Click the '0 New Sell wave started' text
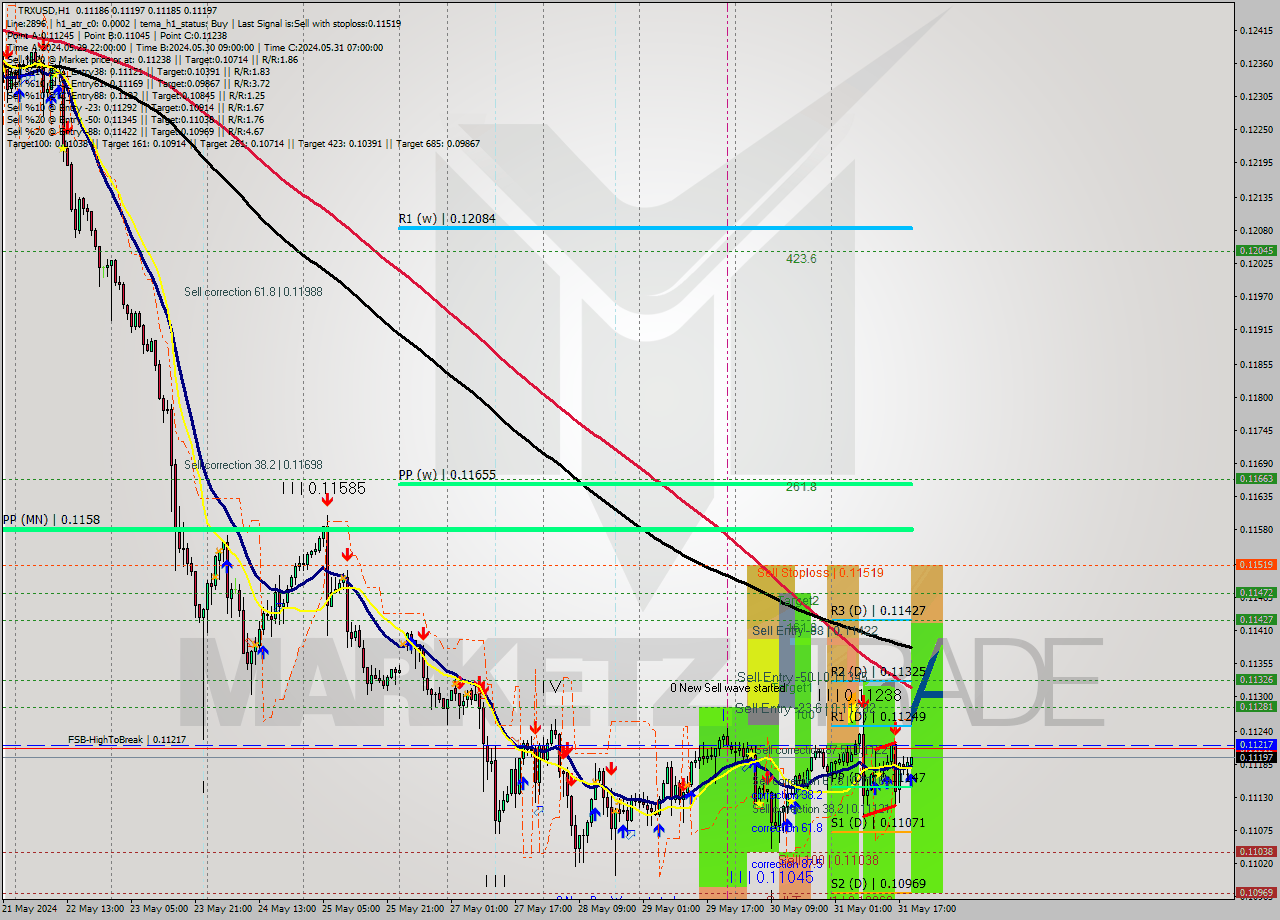Screen dimensions: 1280x920 728,688
